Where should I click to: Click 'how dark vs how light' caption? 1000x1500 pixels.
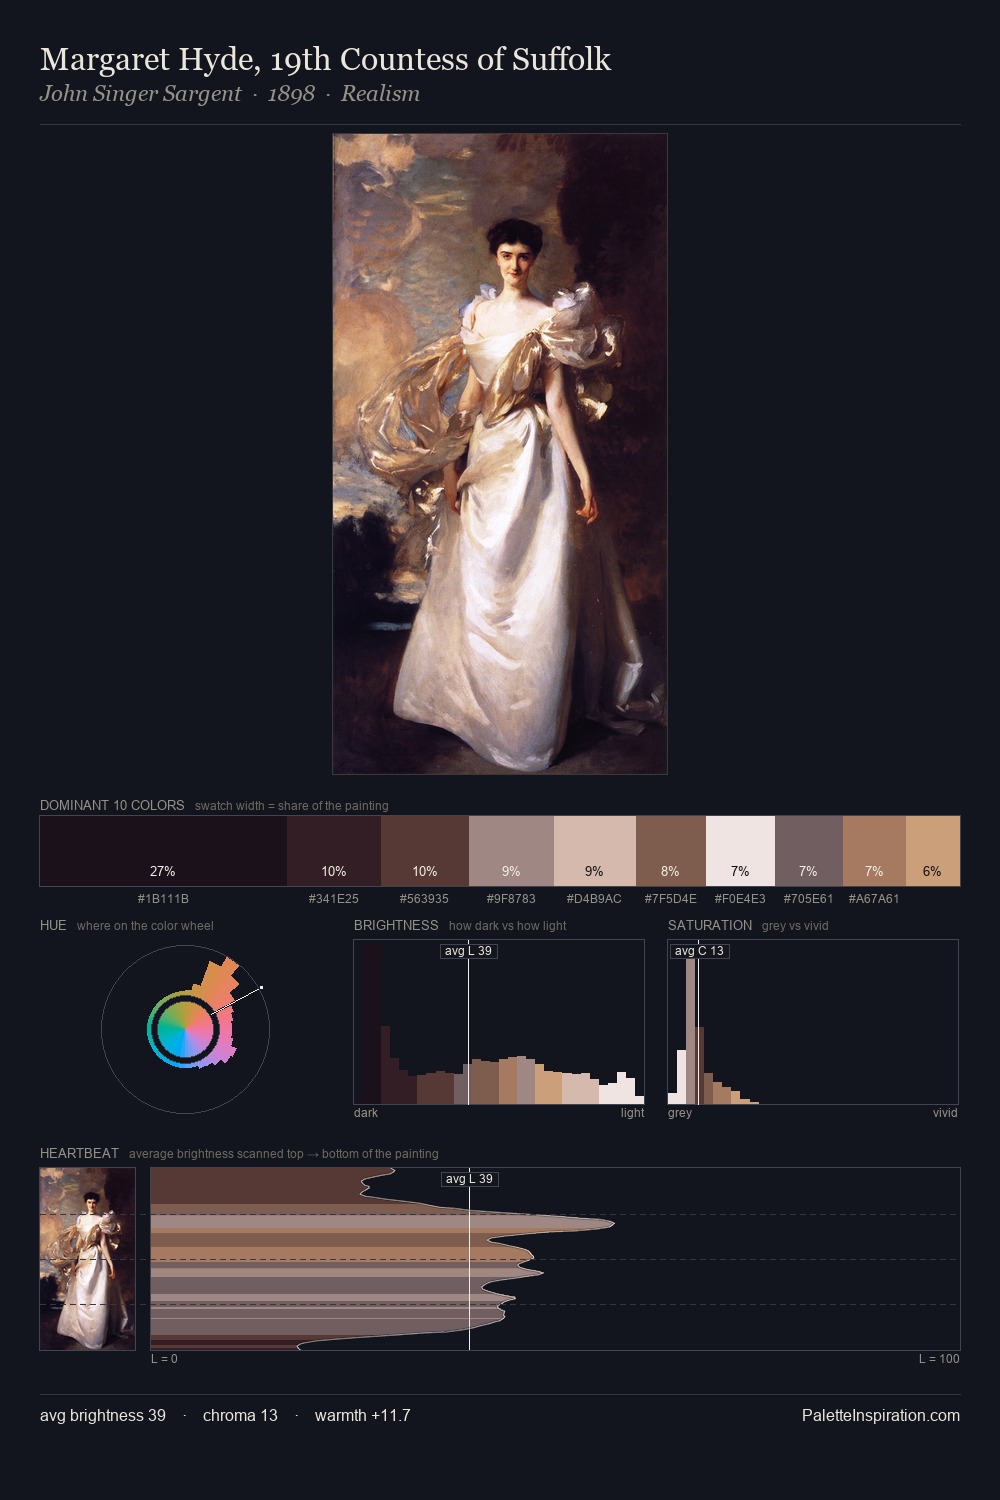[507, 926]
